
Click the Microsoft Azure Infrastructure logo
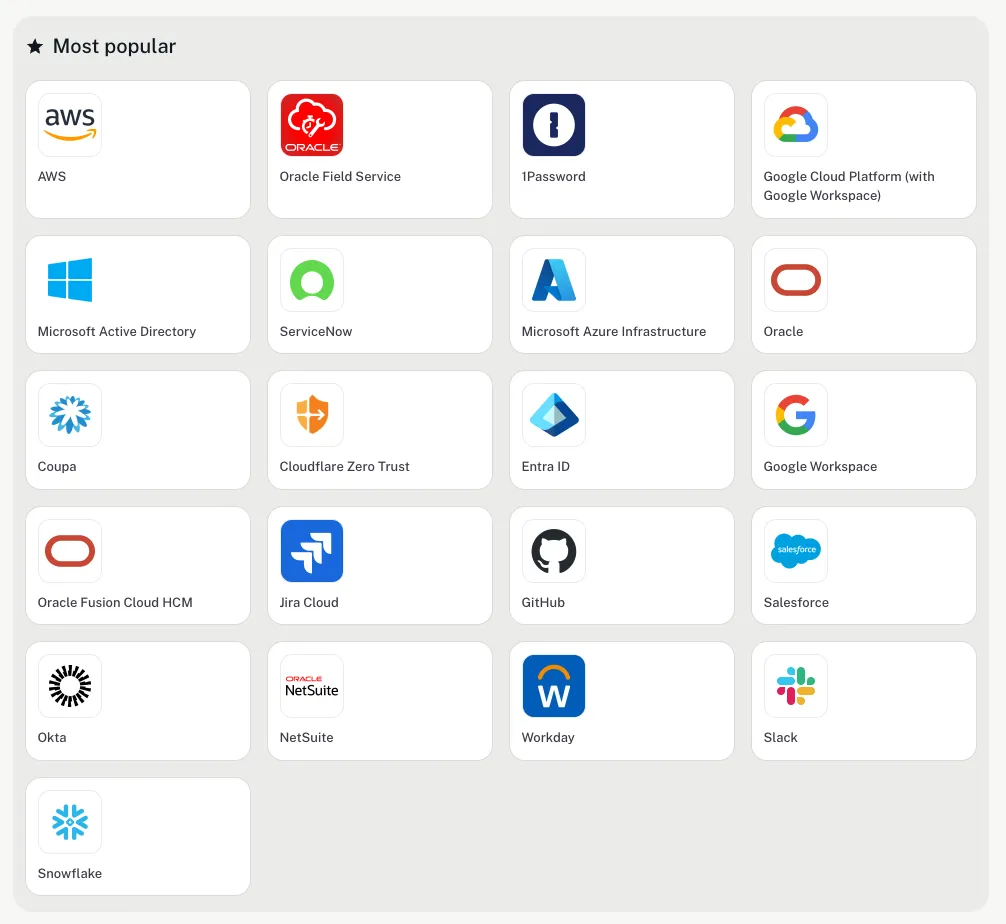point(554,280)
